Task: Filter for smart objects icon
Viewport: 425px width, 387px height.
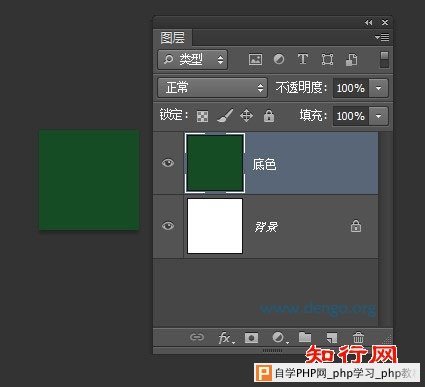Action: pos(351,60)
